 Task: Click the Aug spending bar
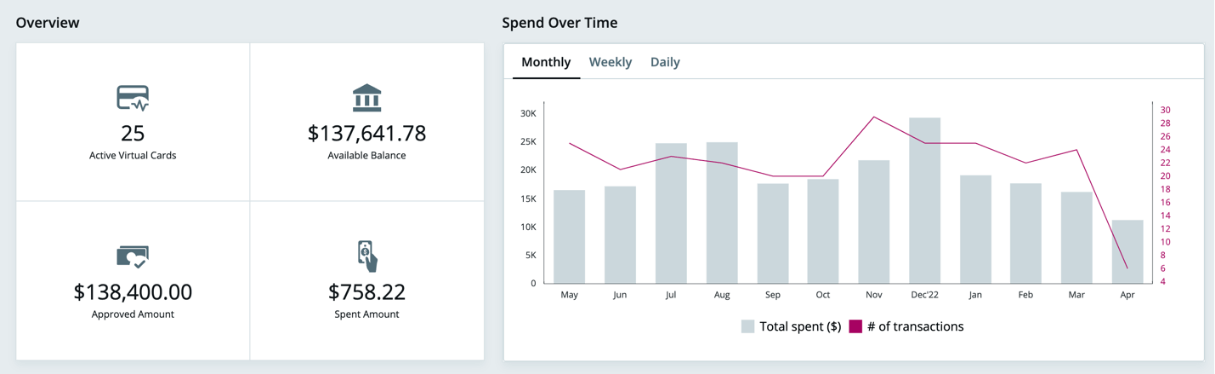pyautogui.click(x=722, y=212)
